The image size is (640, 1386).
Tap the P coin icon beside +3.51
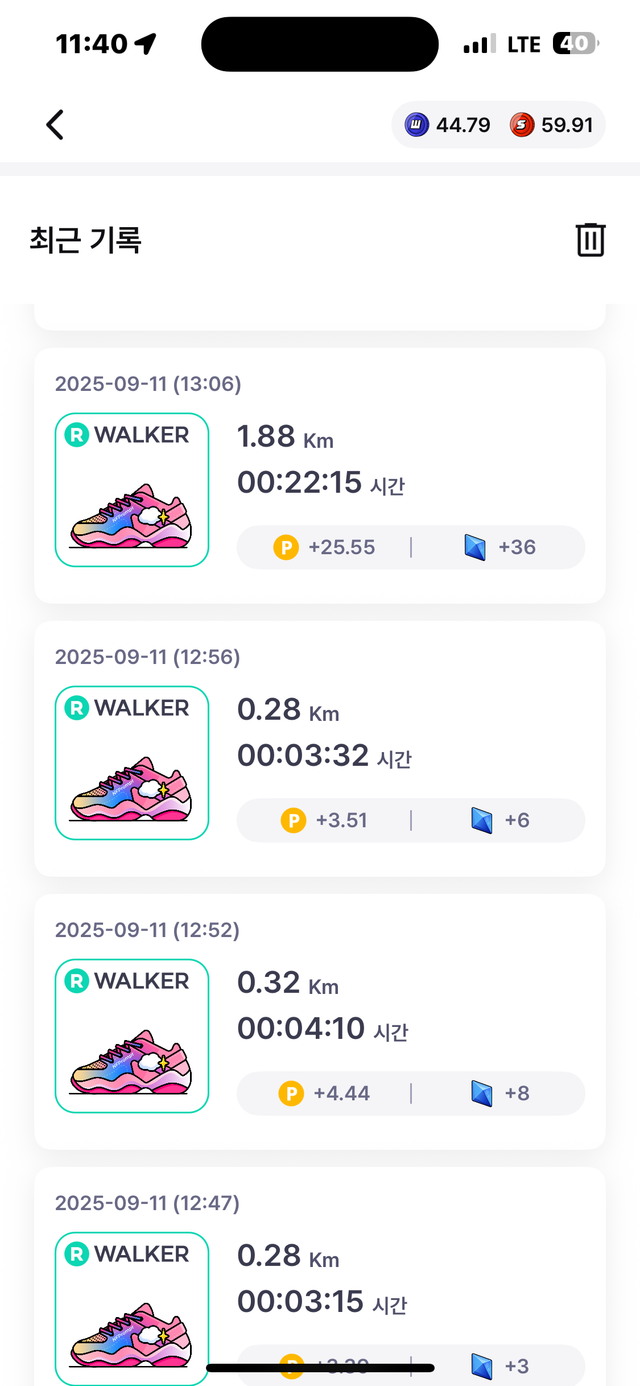point(293,821)
